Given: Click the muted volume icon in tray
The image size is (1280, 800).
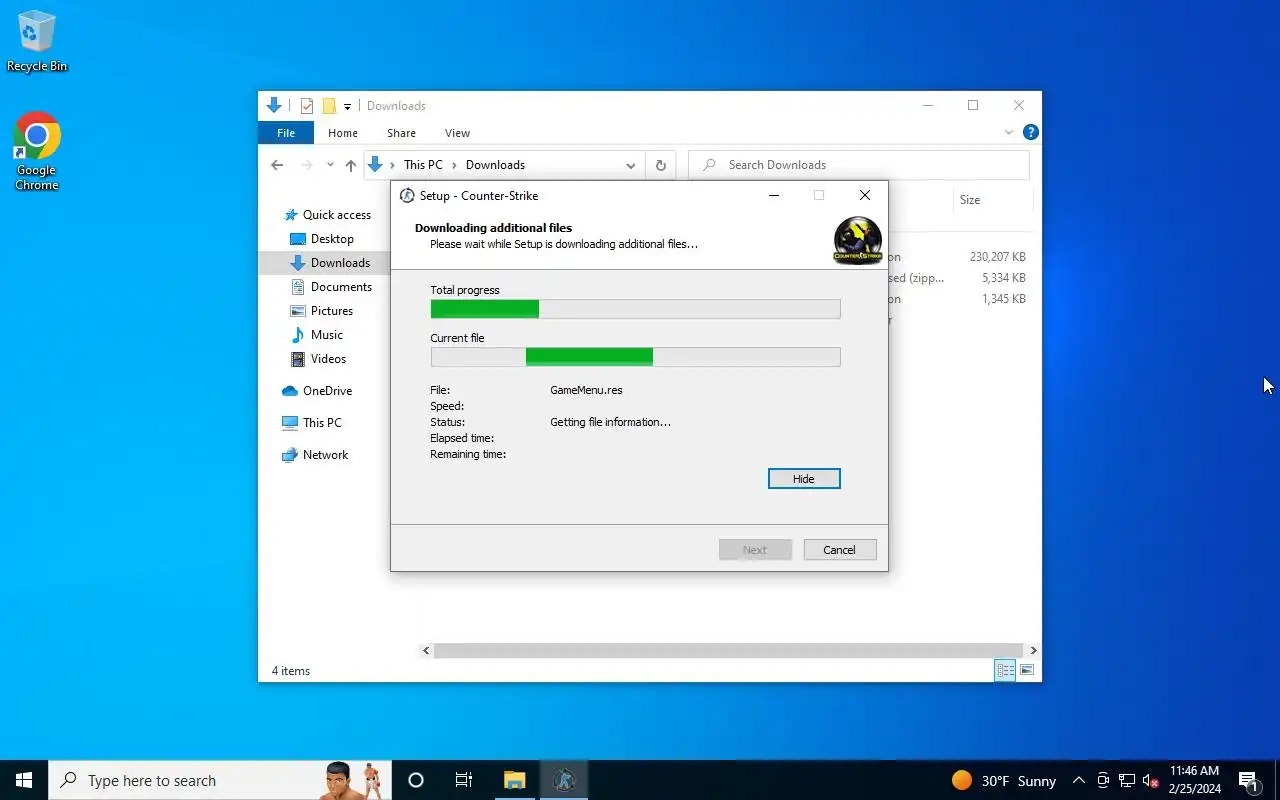Looking at the screenshot, I should click(x=1151, y=780).
